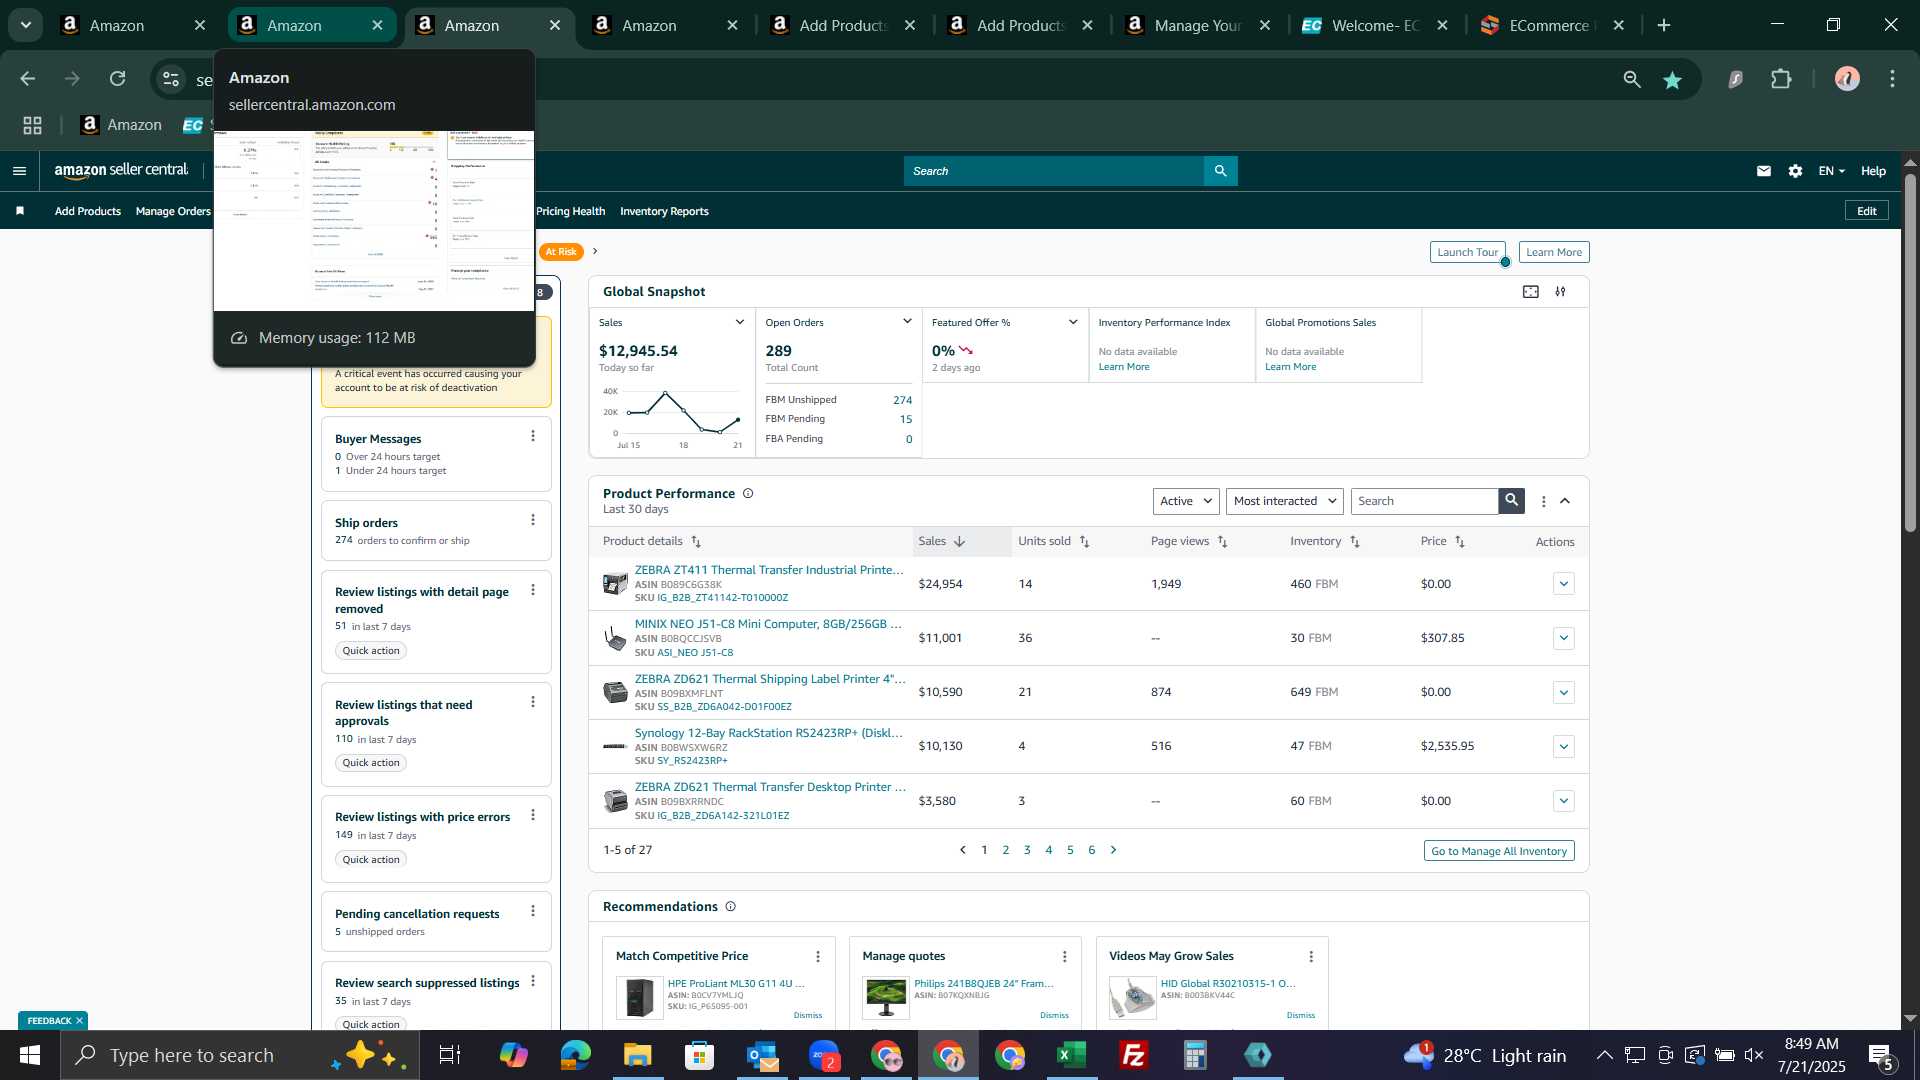Open the mail messages icon

tap(1764, 171)
